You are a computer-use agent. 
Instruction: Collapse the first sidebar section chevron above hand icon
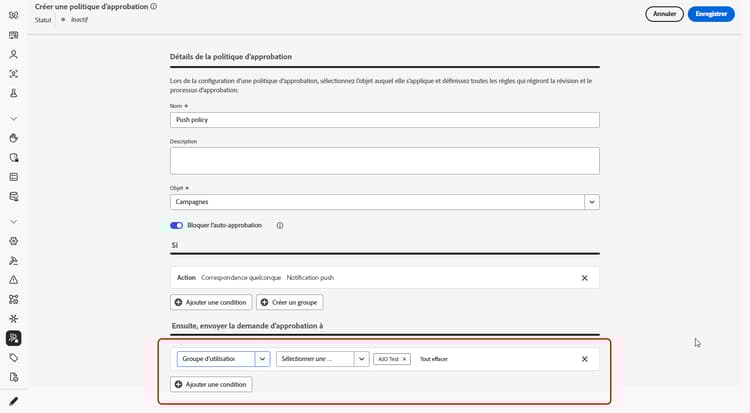pos(13,119)
